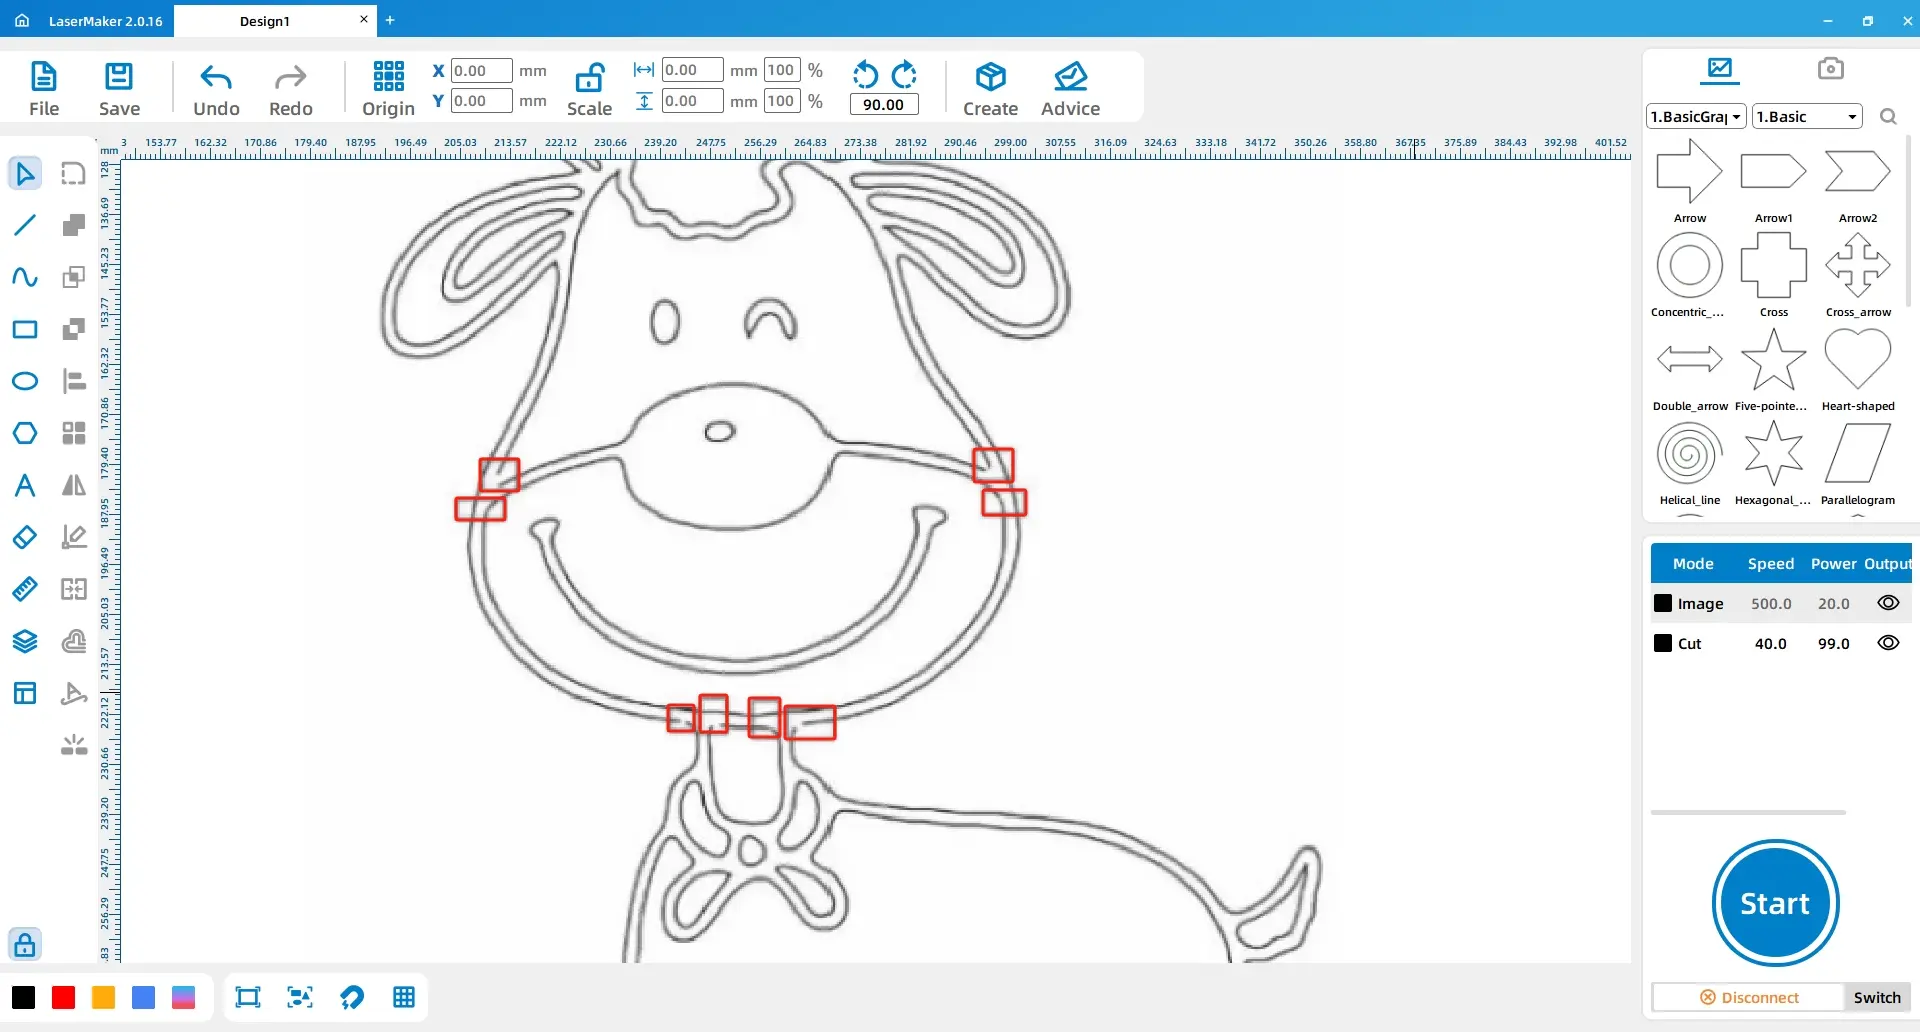Toggle visibility of the Cut layer
This screenshot has height=1032, width=1920.
click(1888, 643)
